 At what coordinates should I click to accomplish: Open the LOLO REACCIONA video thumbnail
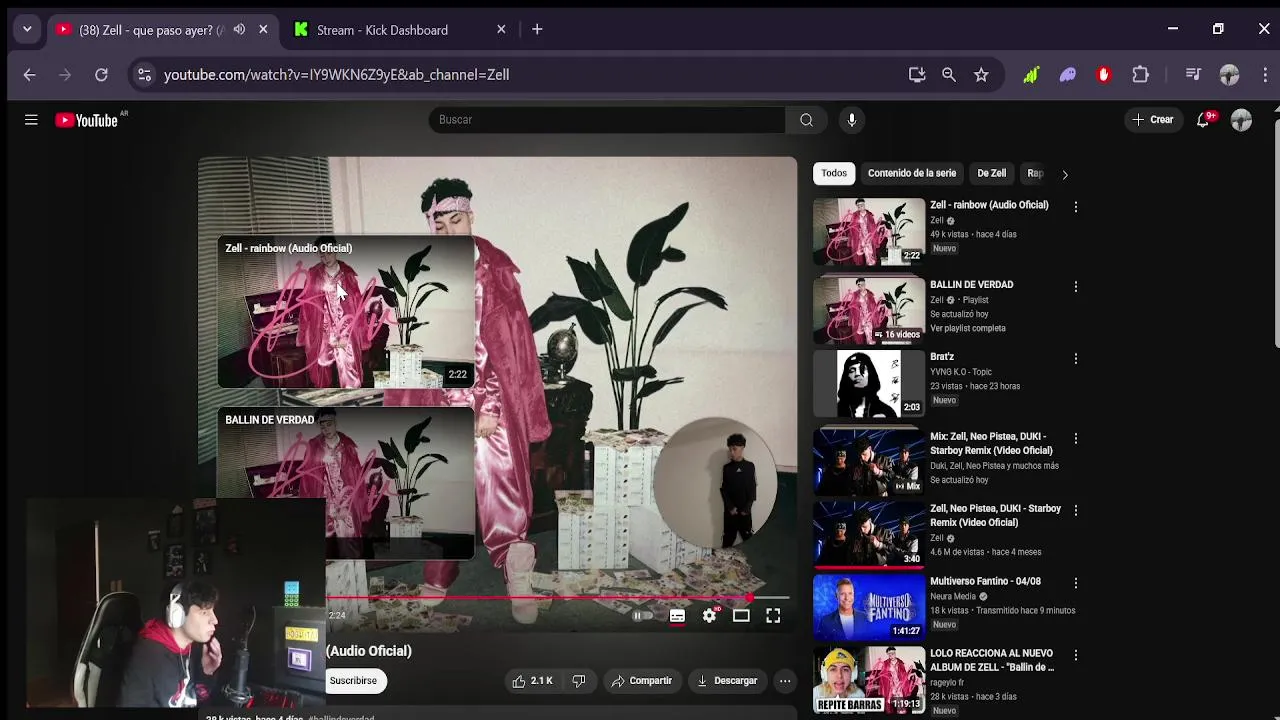[869, 679]
